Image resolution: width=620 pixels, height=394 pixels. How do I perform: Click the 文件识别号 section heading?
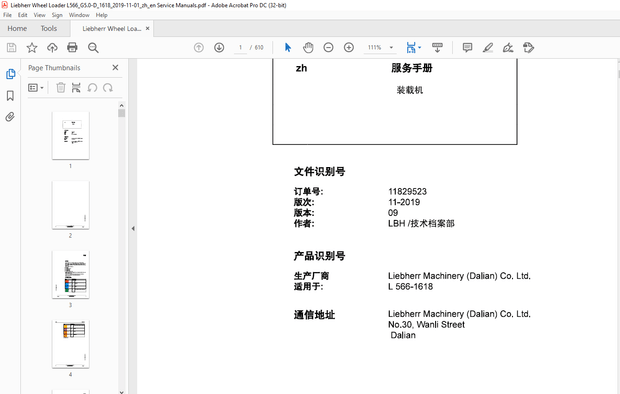click(x=319, y=171)
